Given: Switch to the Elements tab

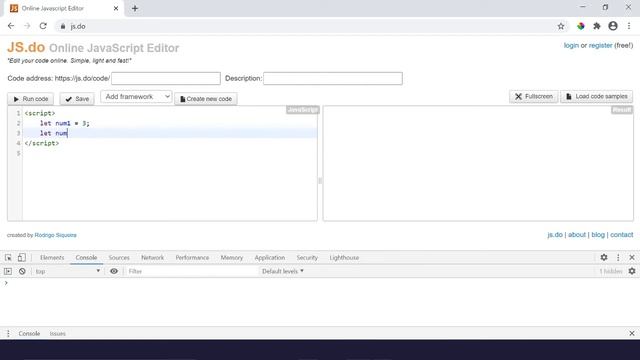Looking at the screenshot, I should 52,258.
